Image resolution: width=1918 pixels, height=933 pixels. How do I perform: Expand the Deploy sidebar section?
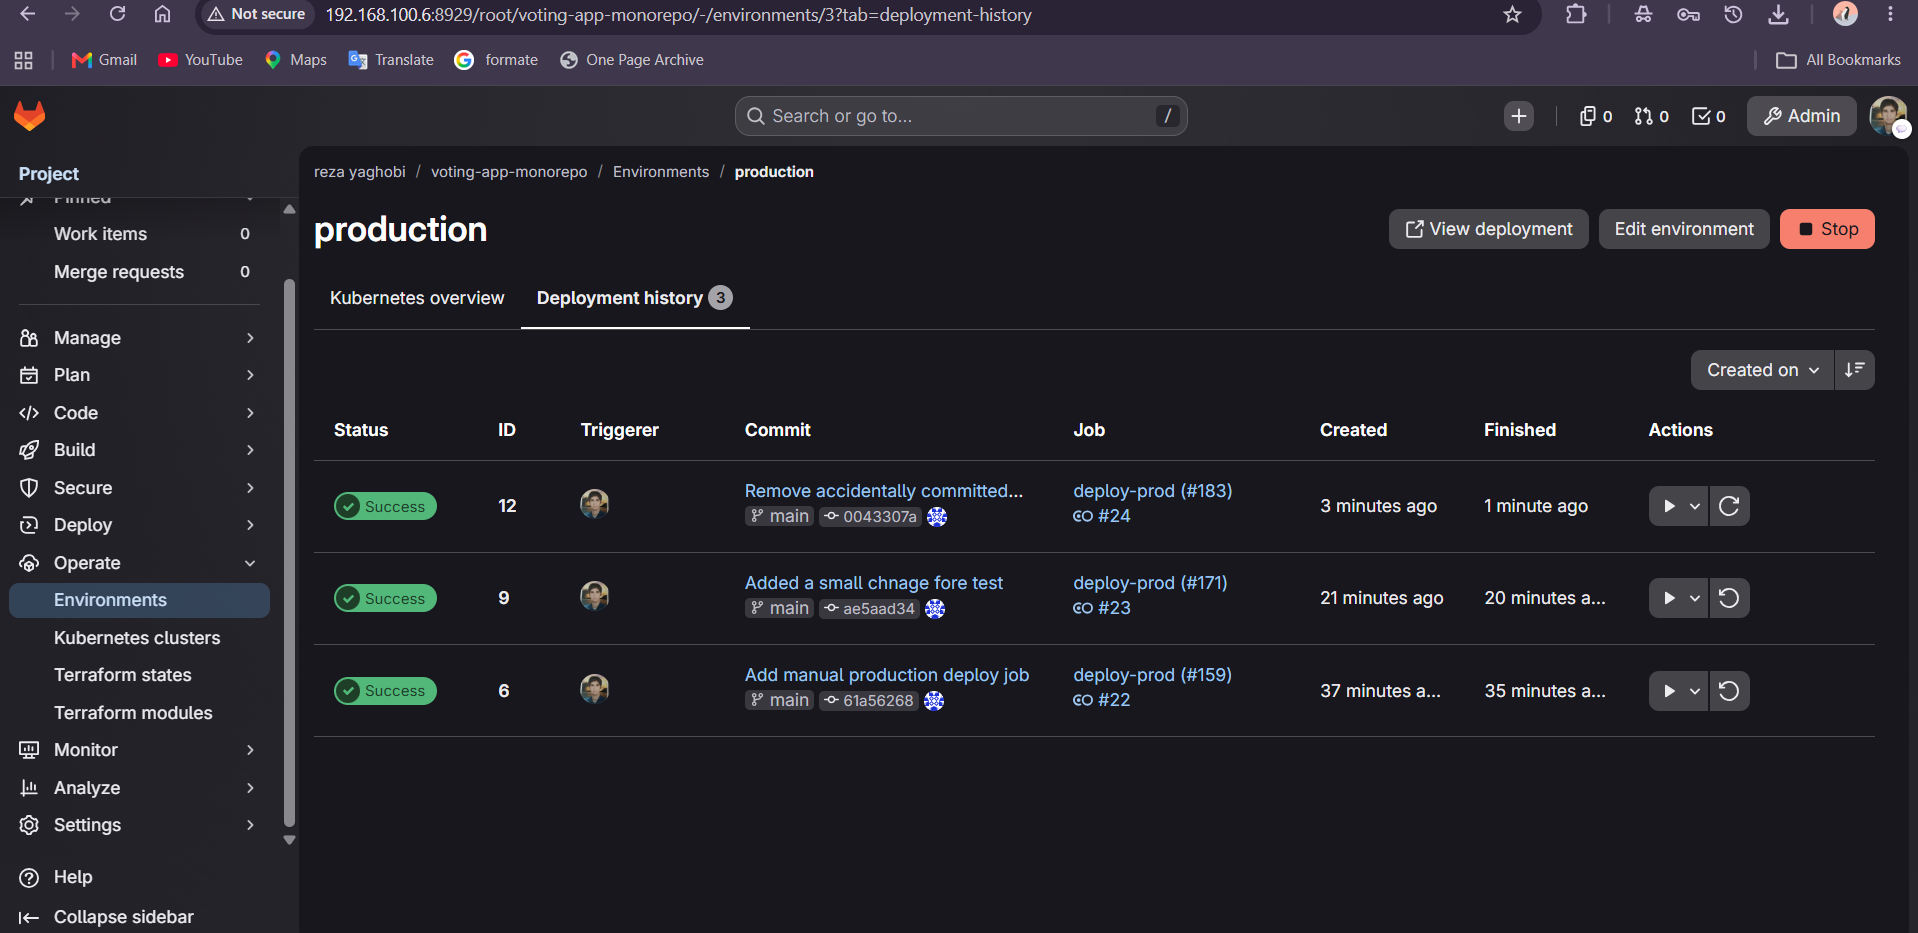[x=139, y=525]
